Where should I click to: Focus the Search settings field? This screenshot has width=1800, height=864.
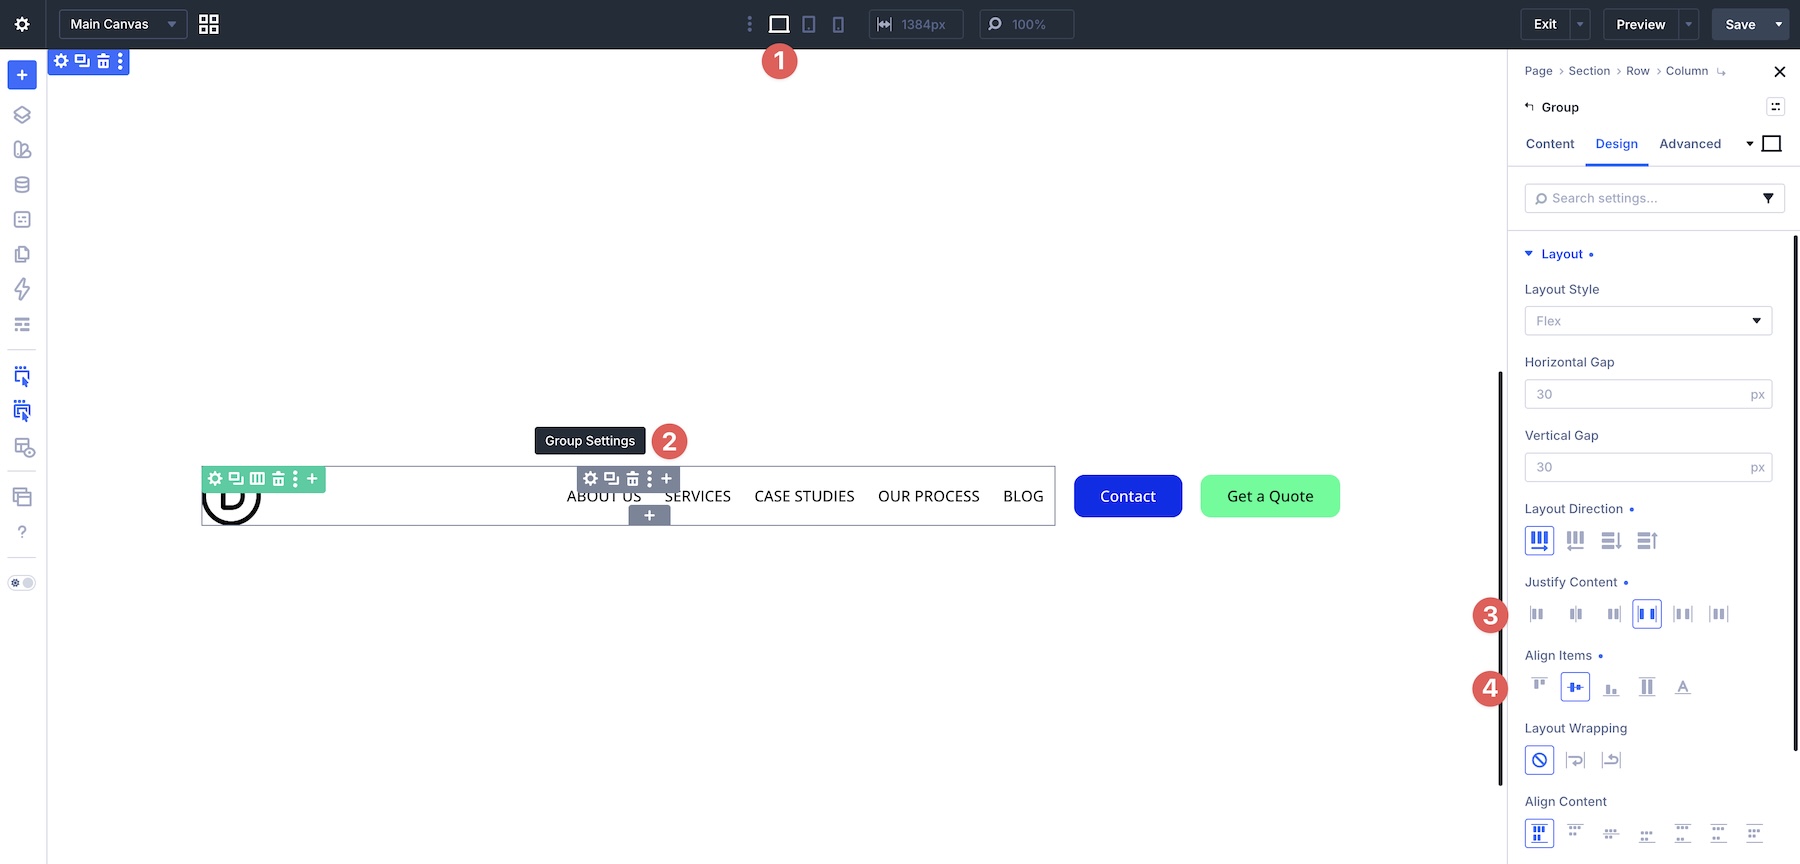(x=1654, y=198)
